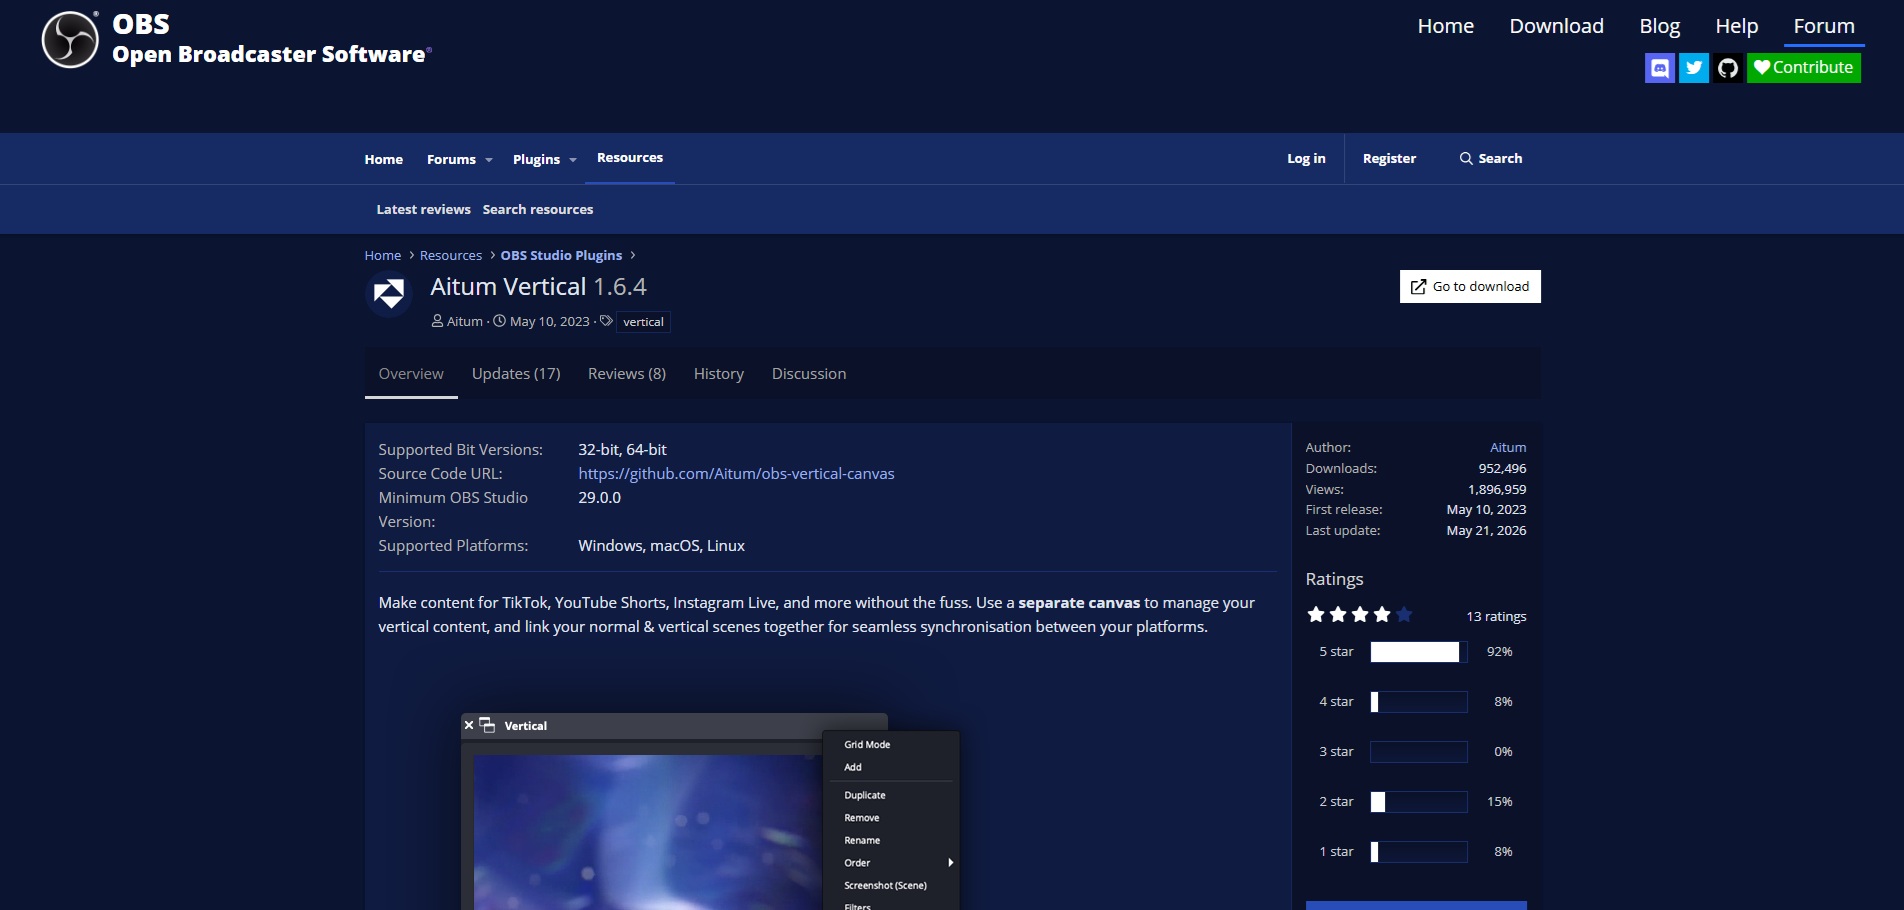Open the Download page
1904x910 pixels.
coord(1557,26)
